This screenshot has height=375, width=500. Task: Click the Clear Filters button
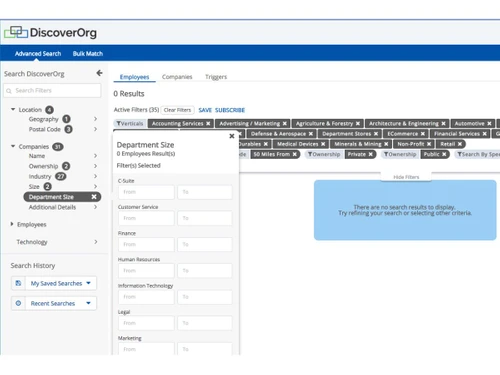pyautogui.click(x=177, y=110)
